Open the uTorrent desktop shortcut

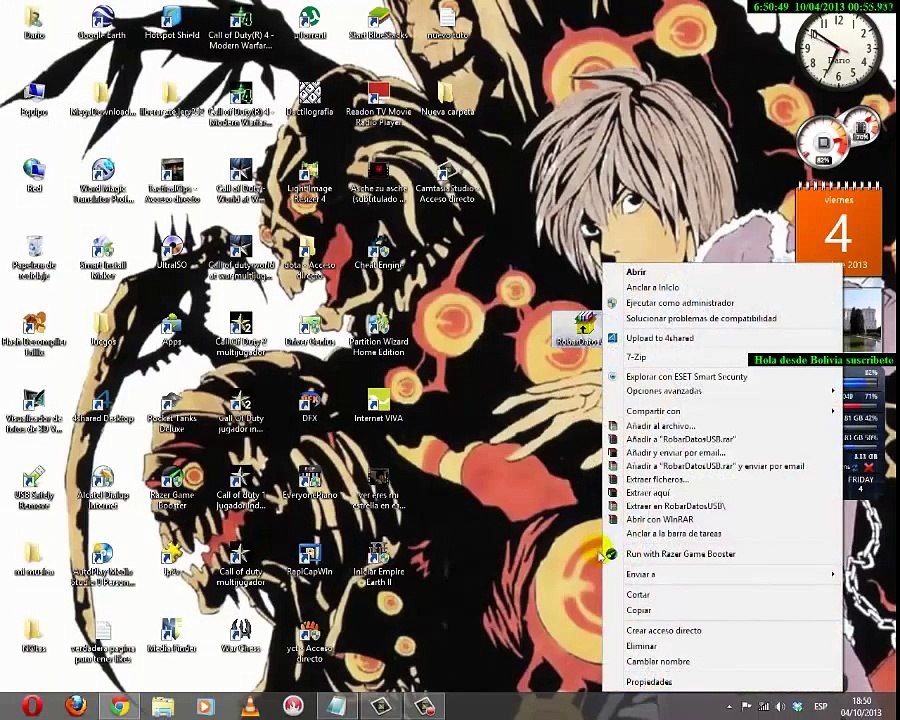click(310, 23)
